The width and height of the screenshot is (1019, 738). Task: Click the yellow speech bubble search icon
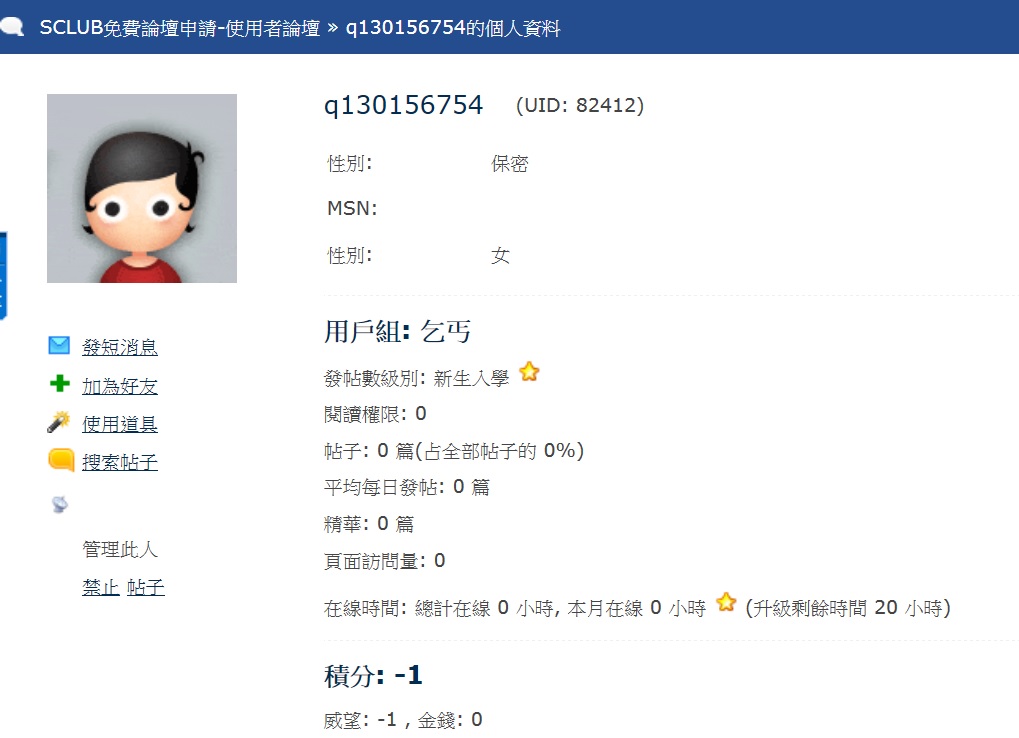click(x=61, y=460)
